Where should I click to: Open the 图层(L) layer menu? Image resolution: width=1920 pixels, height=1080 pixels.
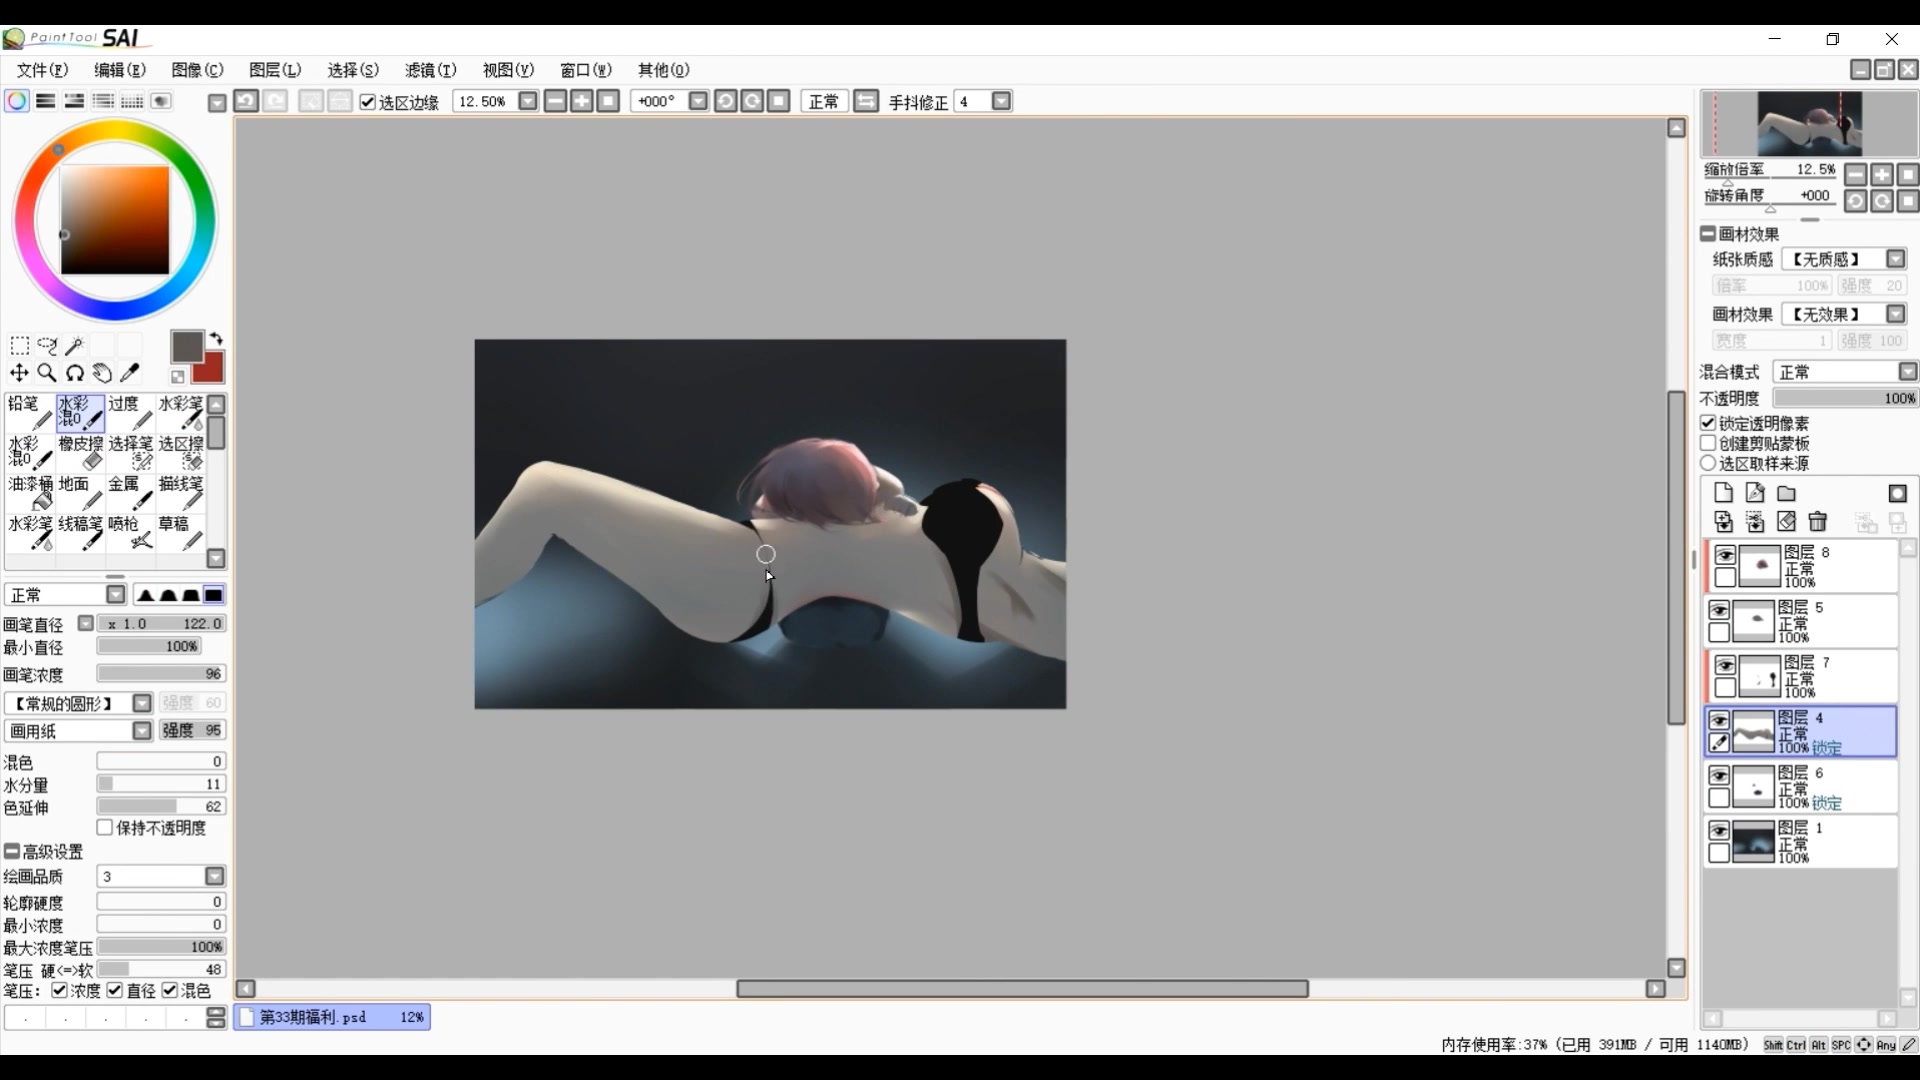274,70
